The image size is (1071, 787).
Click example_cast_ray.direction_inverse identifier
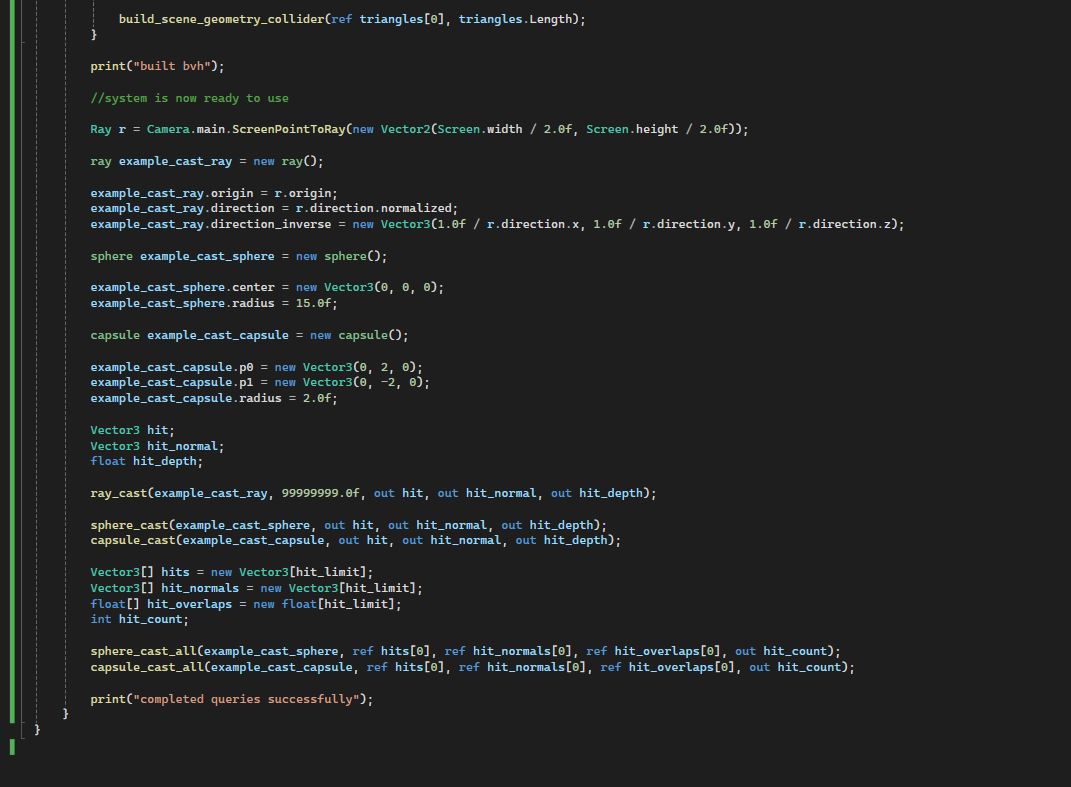(210, 224)
